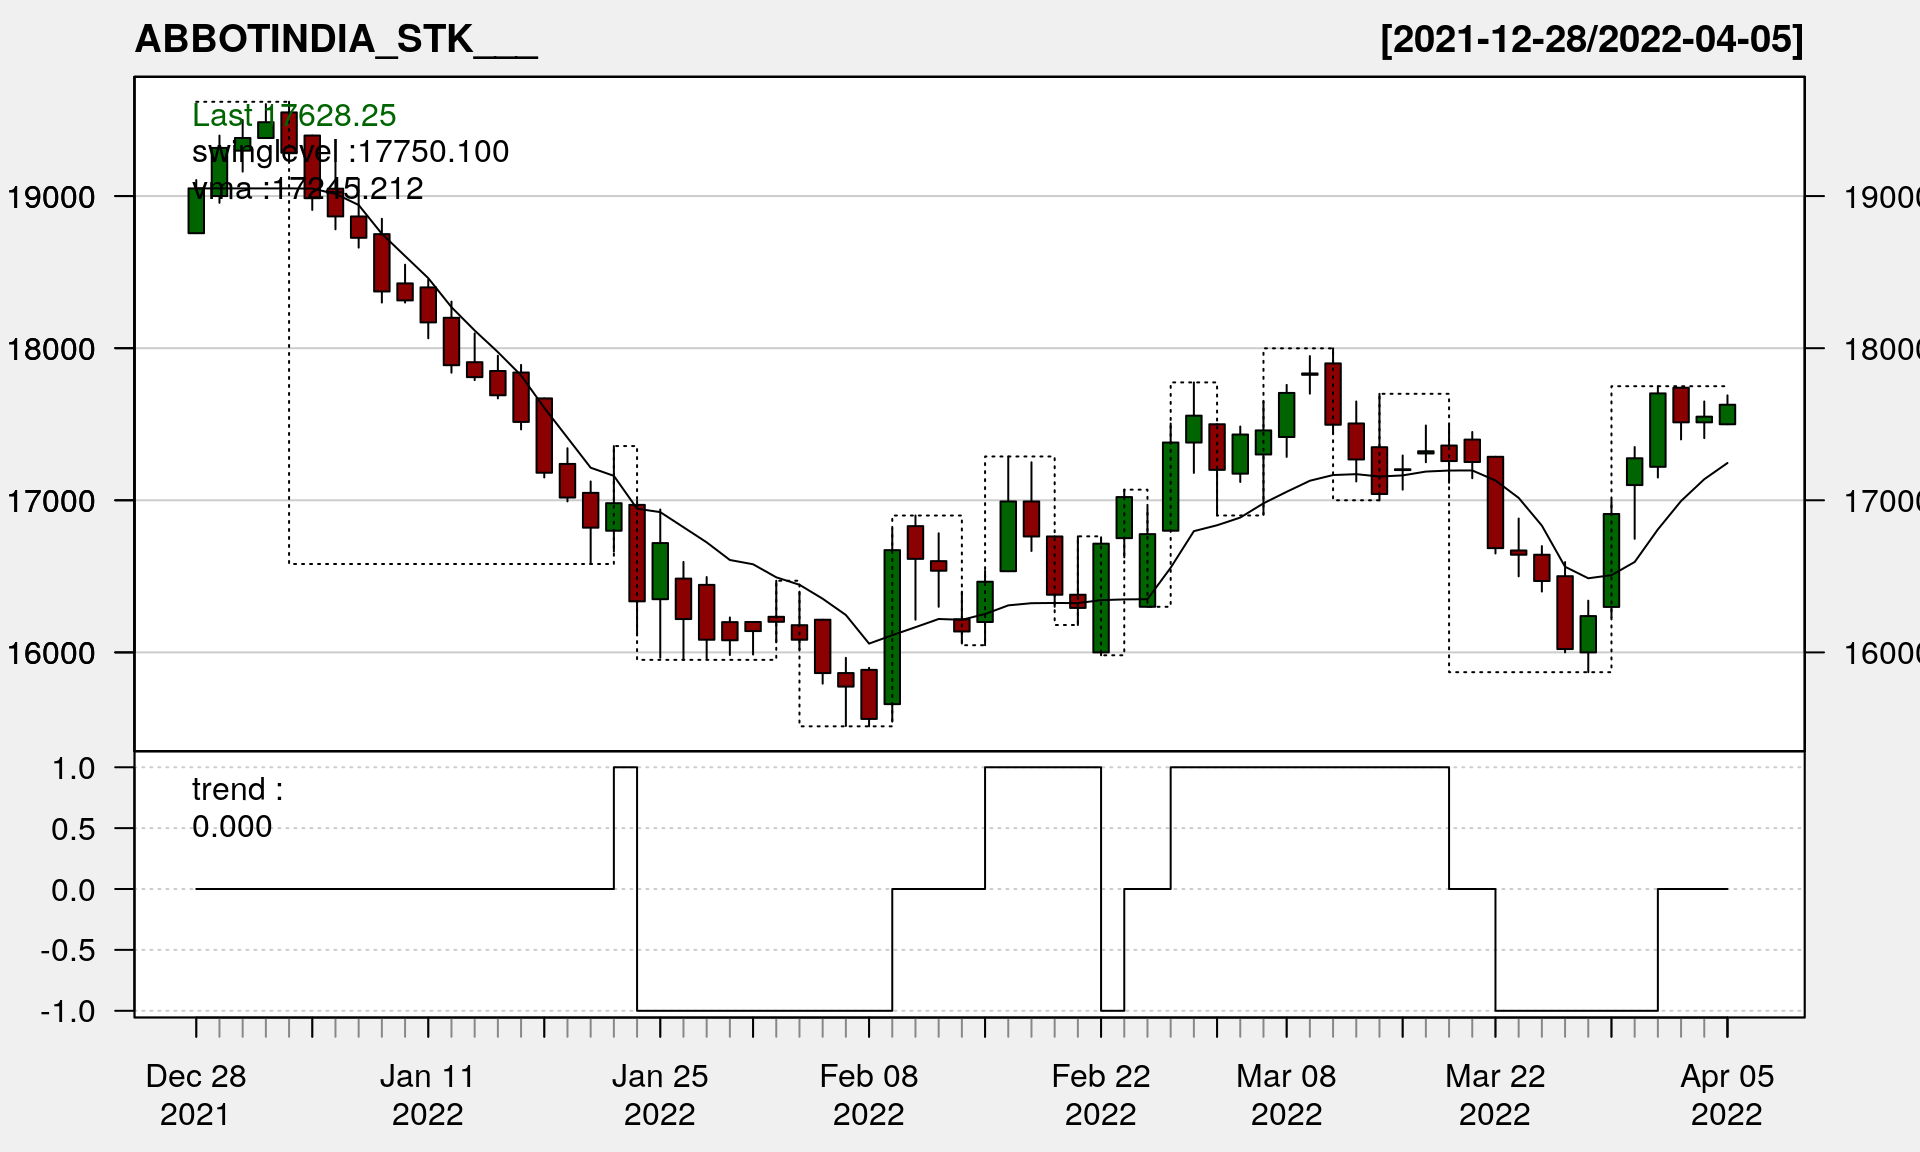Click the ABBOTINDIA_STK chart title
This screenshot has width=1920, height=1152.
point(336,40)
